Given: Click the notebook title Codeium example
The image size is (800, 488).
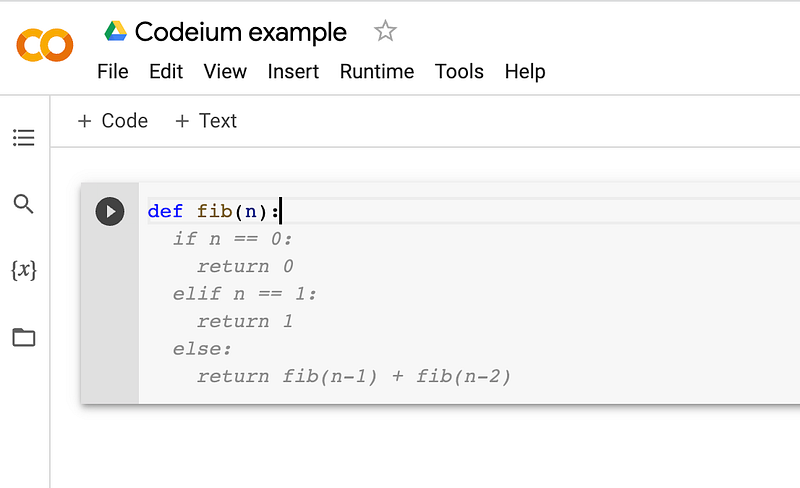Looking at the screenshot, I should (241, 32).
